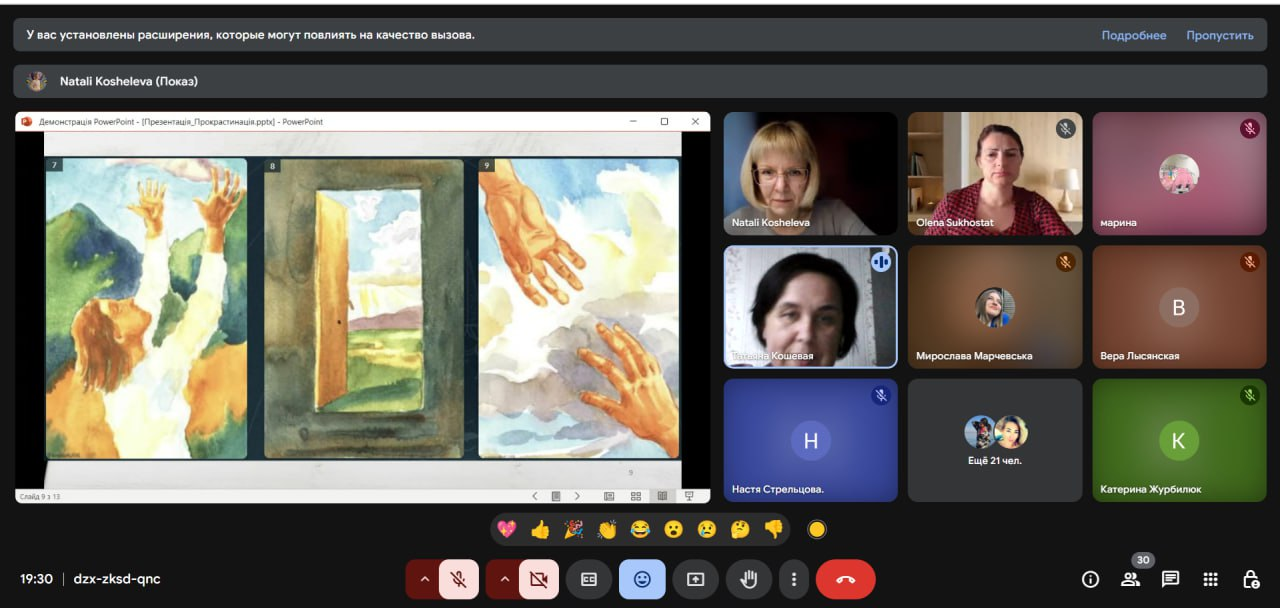Viewport: 1280px width, 608px height.
Task: Hide the emoji reactions bar
Action: pos(642,579)
